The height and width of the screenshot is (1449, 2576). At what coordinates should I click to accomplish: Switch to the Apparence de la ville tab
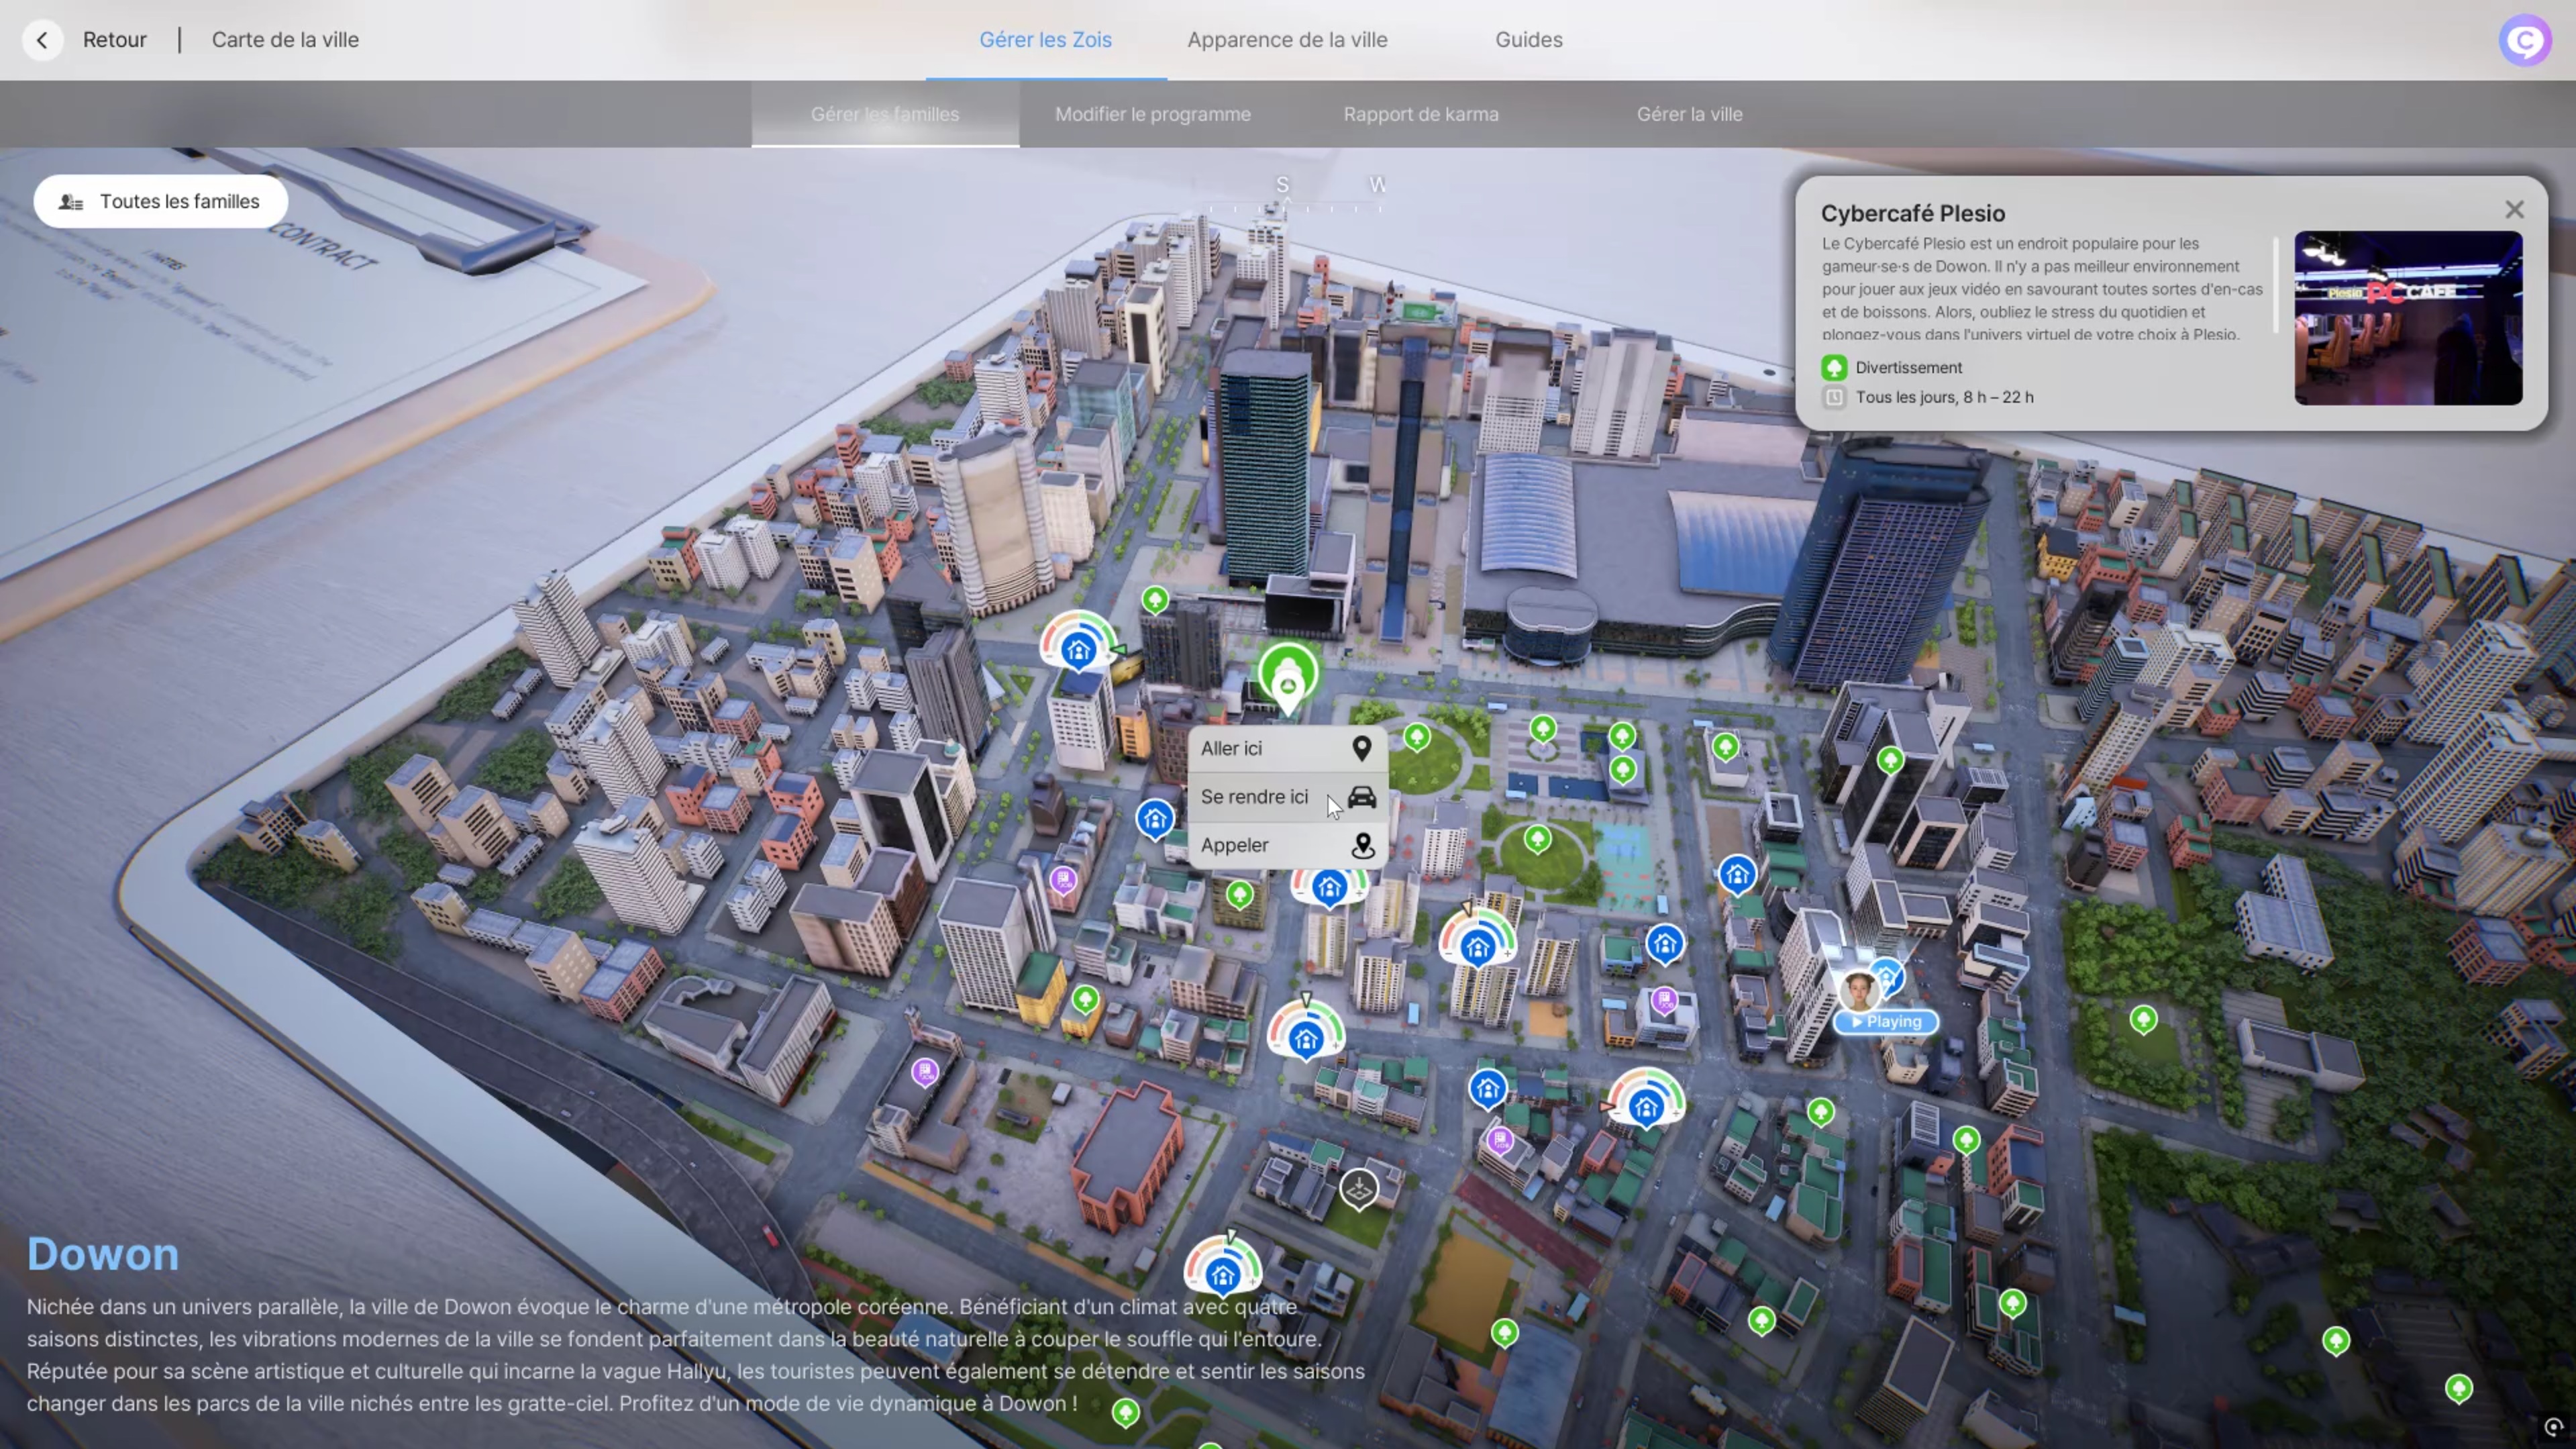click(1287, 40)
